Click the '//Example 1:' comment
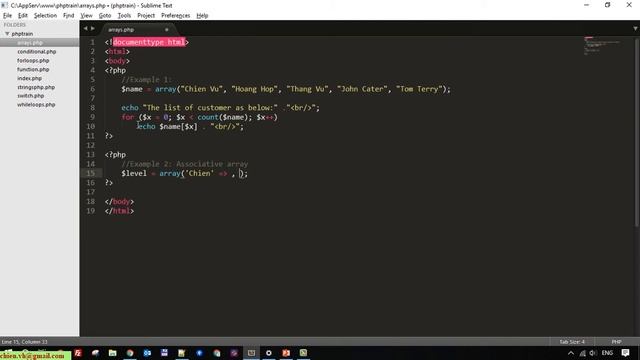The height and width of the screenshot is (360, 640). (x=146, y=80)
